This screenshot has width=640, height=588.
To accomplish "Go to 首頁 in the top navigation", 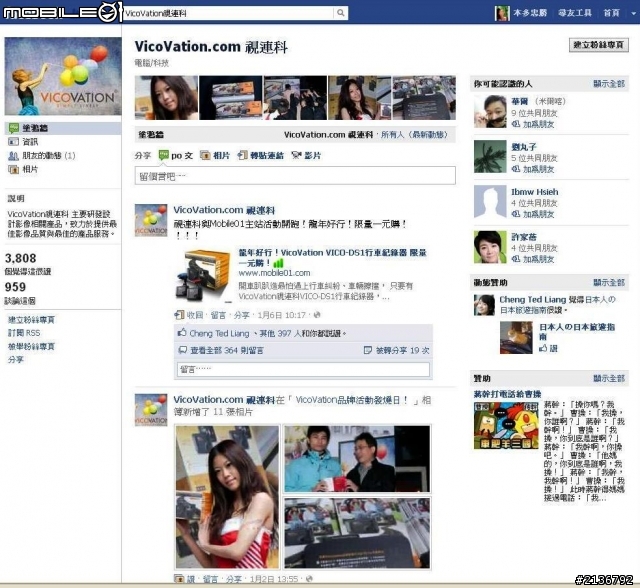I will coord(611,13).
